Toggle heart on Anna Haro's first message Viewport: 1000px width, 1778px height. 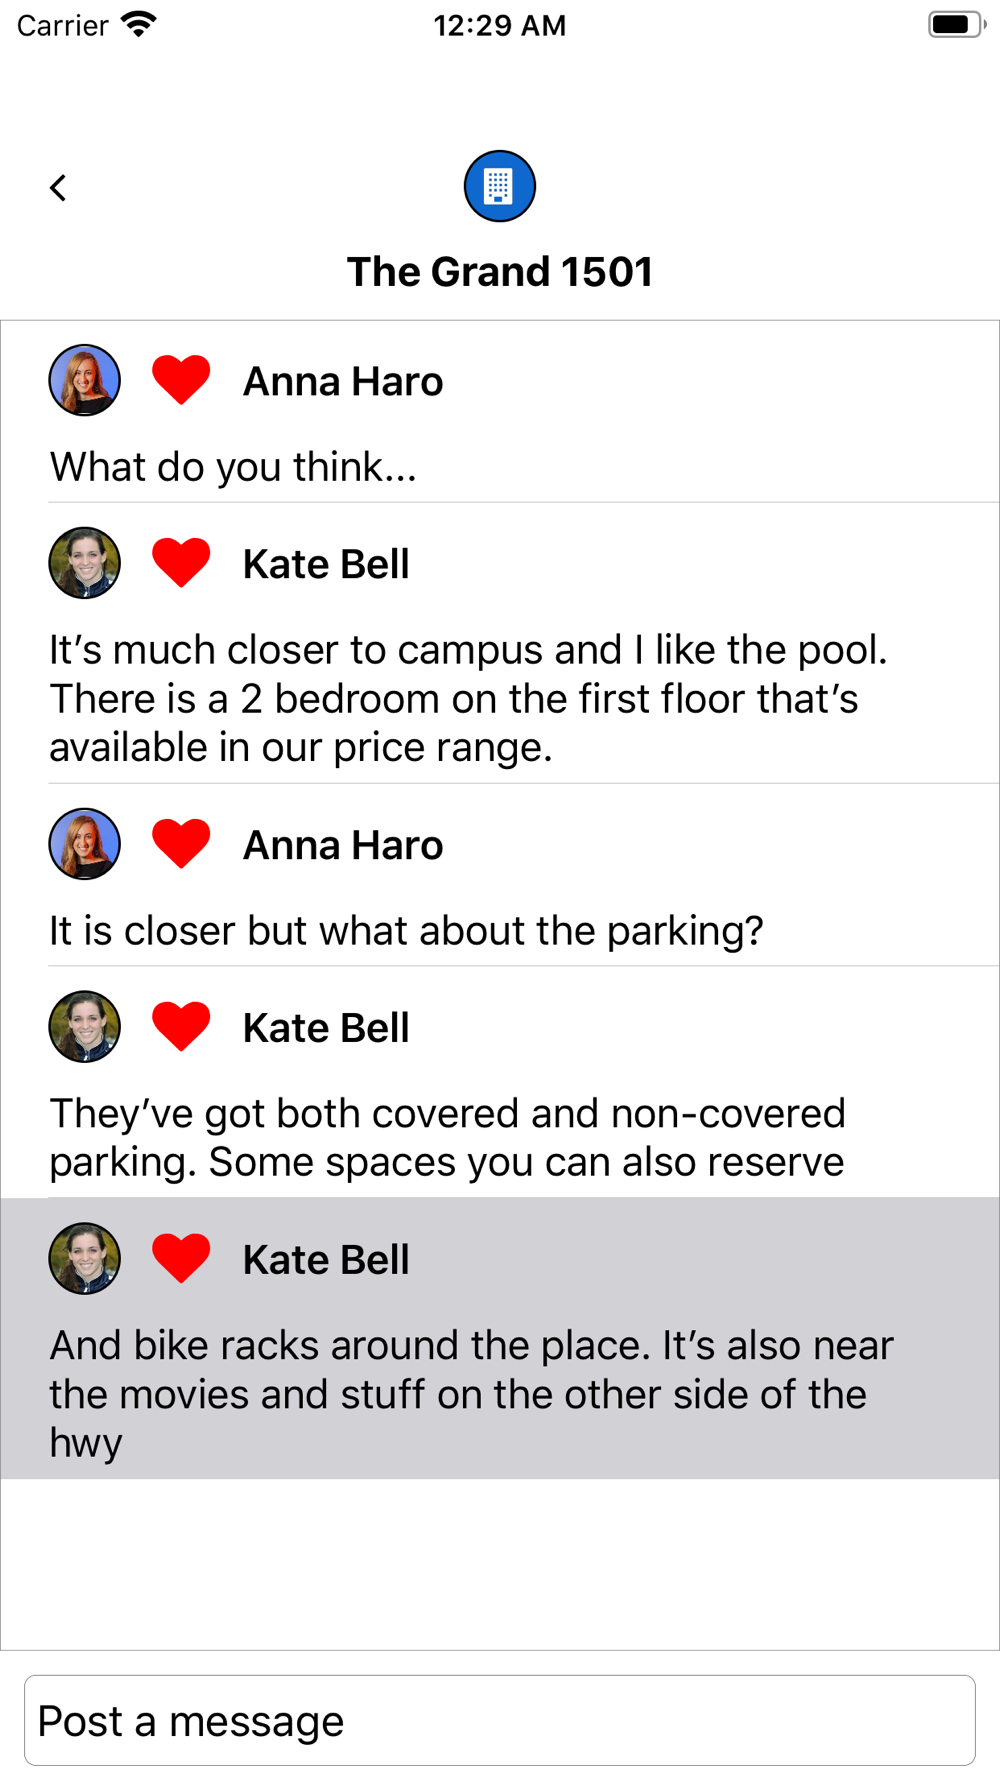click(x=181, y=380)
